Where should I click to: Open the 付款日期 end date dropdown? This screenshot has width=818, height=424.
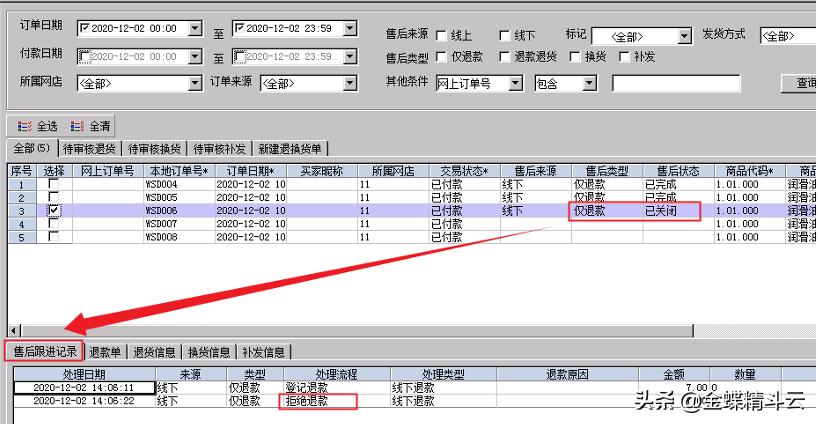coord(350,56)
